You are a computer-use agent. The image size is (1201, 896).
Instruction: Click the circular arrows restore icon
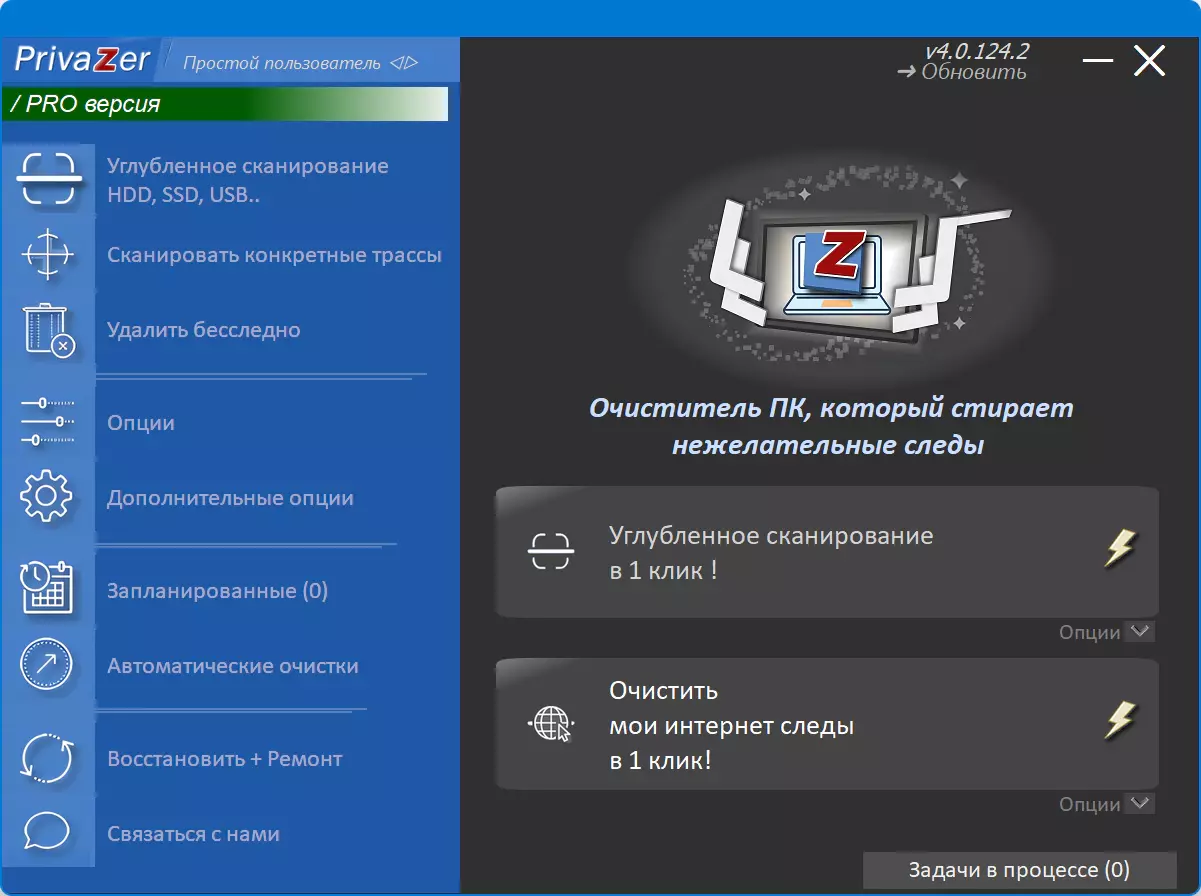point(47,759)
